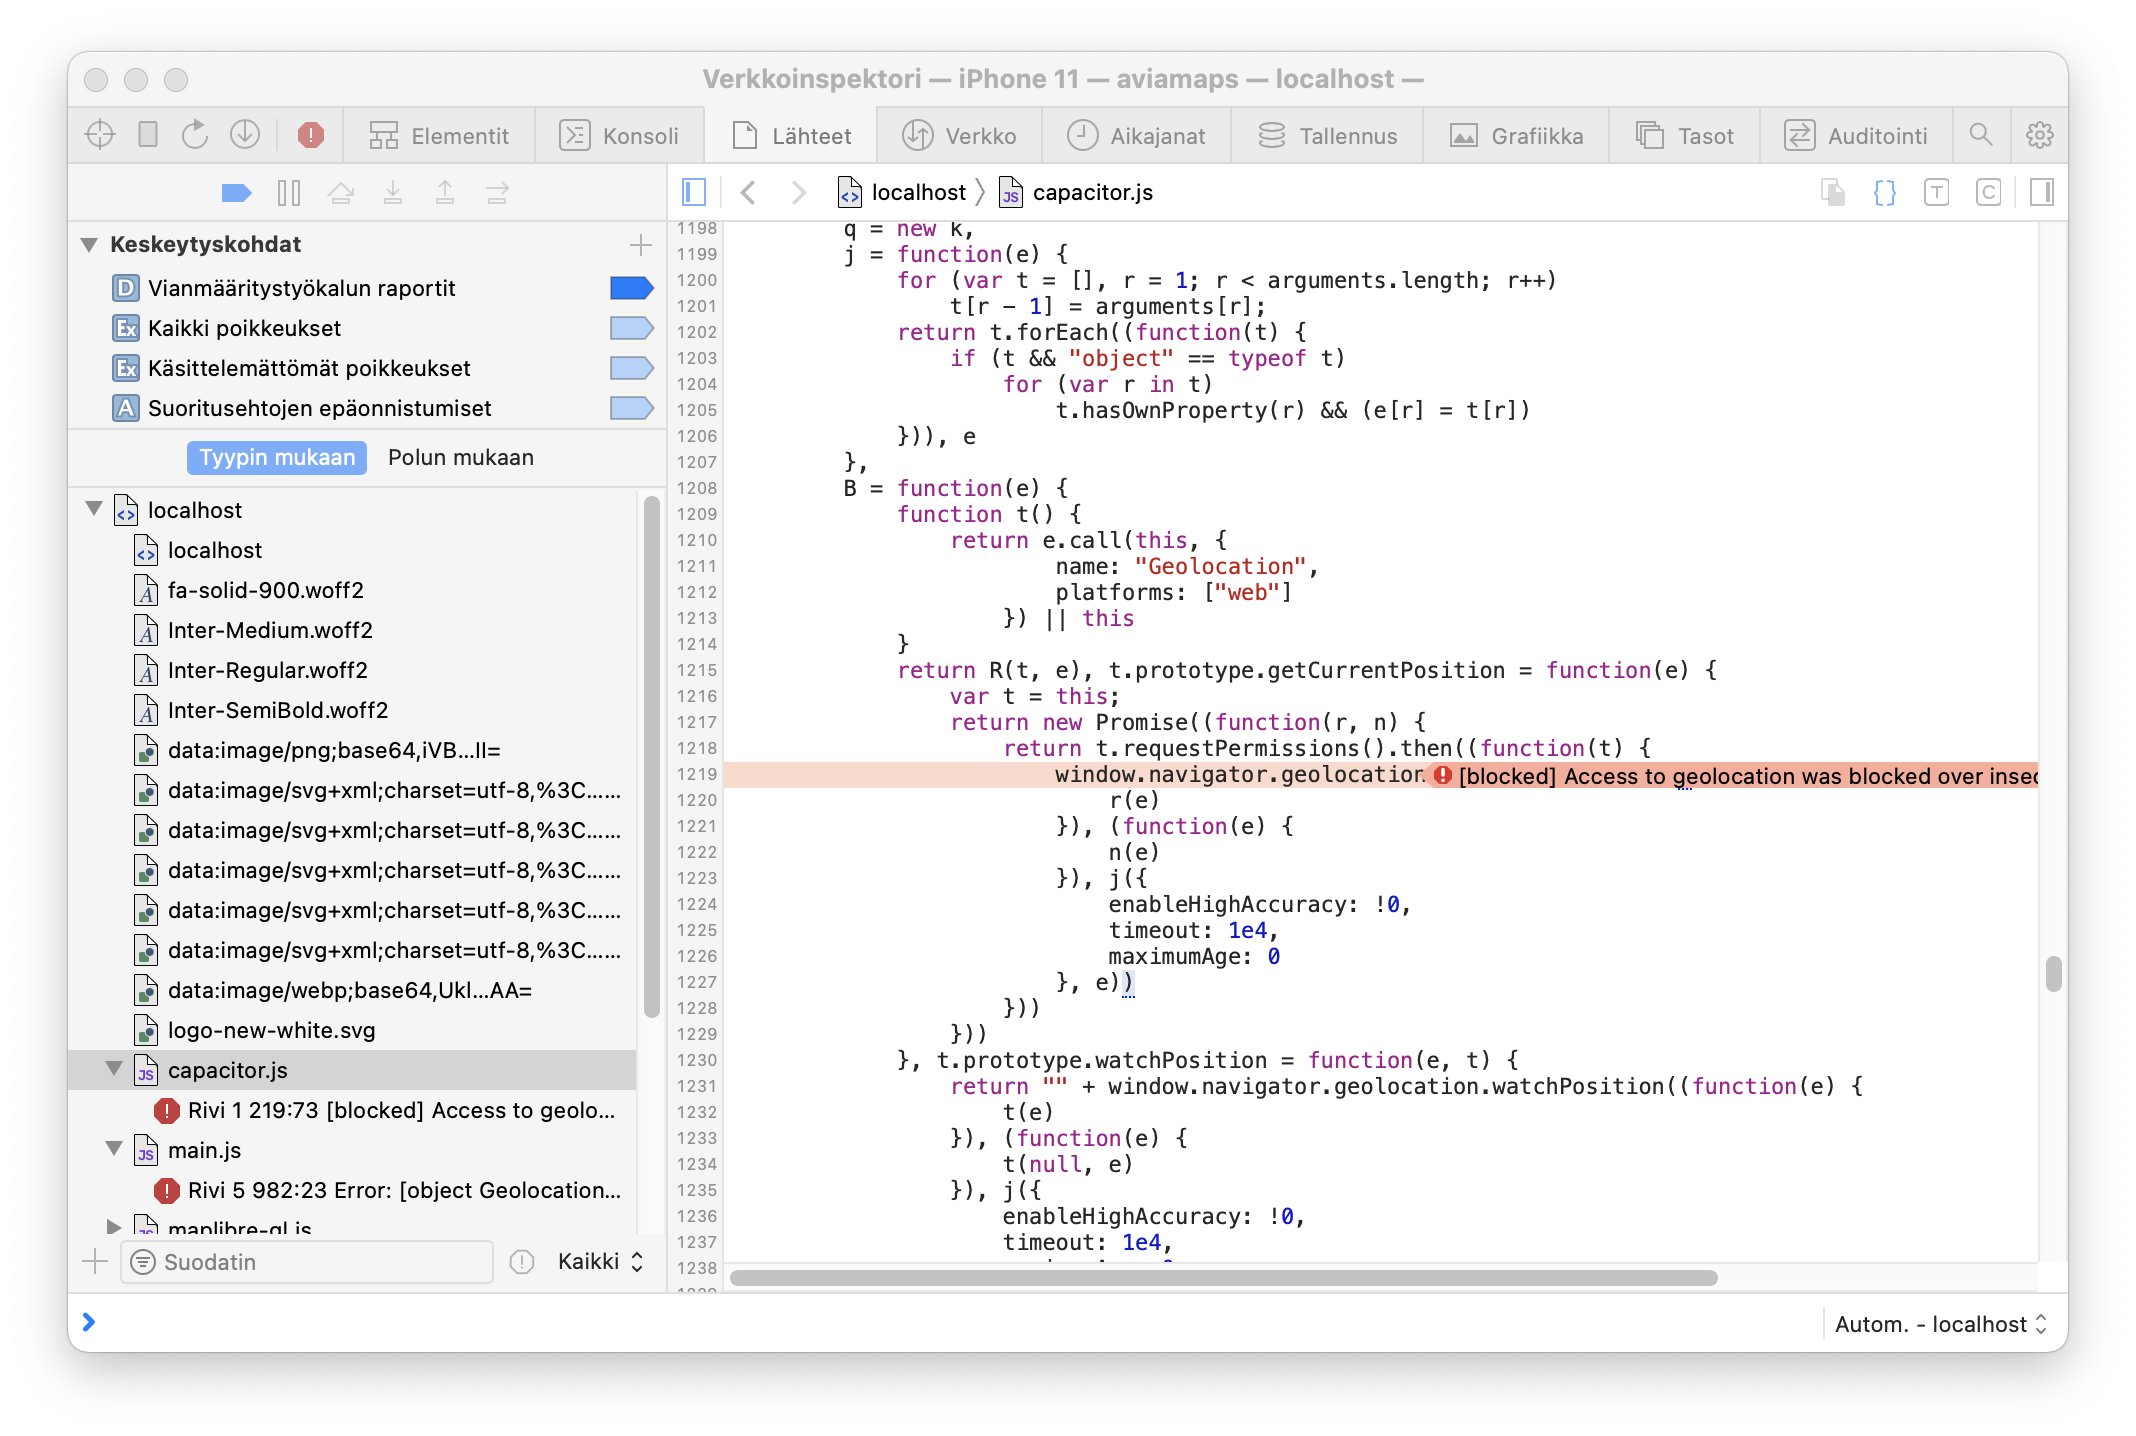Viewport: 2136px width, 1436px height.
Task: Switch to Verkko tab
Action: (959, 136)
